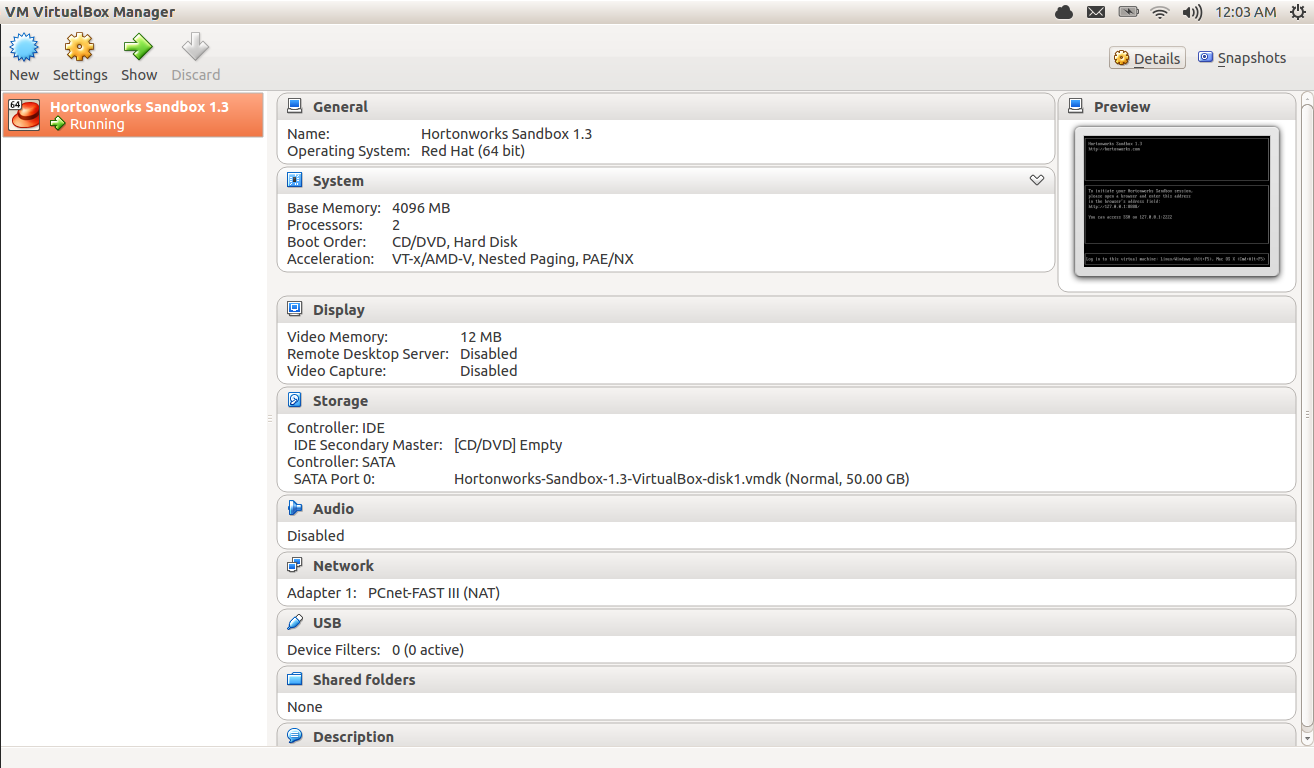Open the sound volume indicator
Screen dimensions: 1314x768
(x=1192, y=12)
